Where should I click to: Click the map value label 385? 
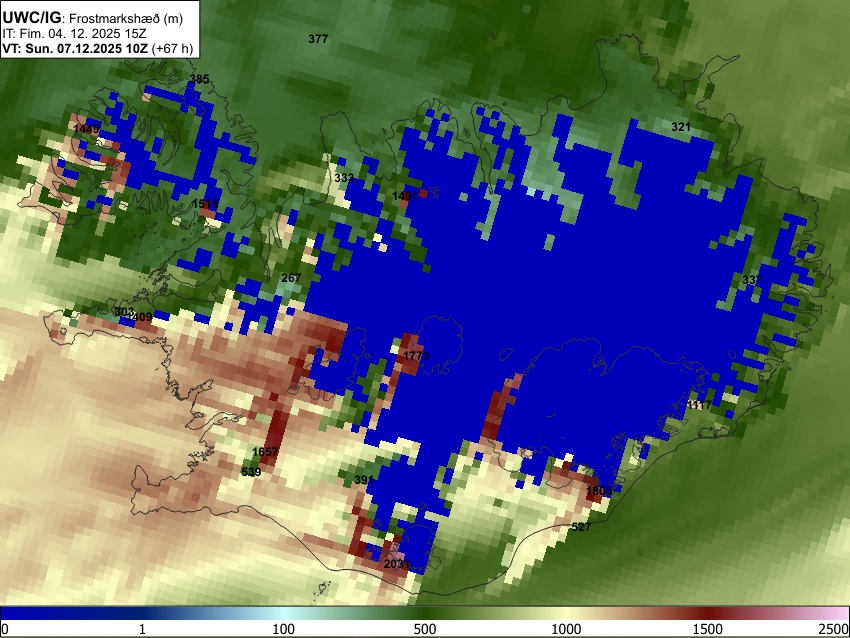point(199,79)
